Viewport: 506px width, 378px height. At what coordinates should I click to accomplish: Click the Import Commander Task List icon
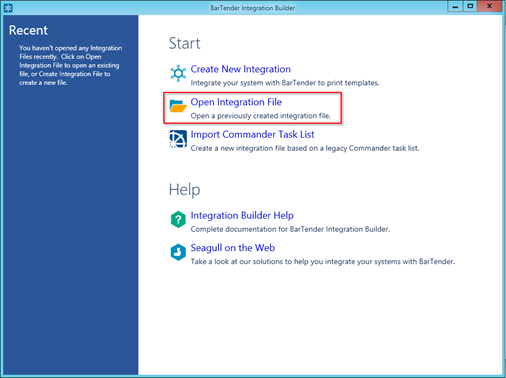tap(178, 139)
